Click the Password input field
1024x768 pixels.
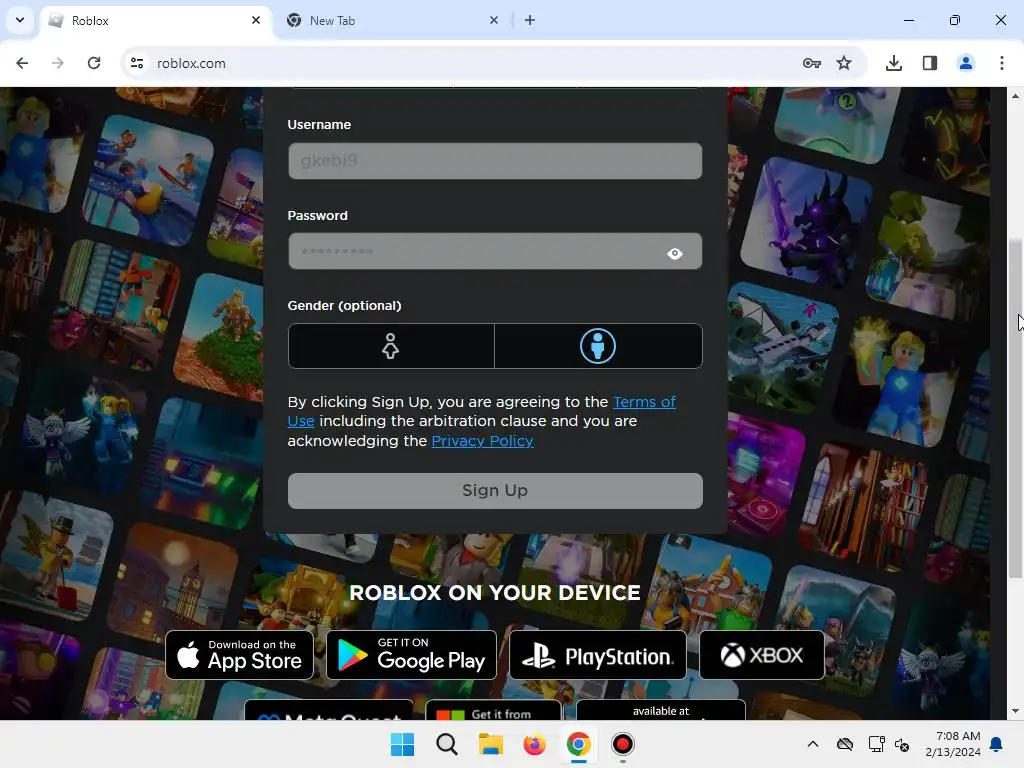click(x=495, y=251)
